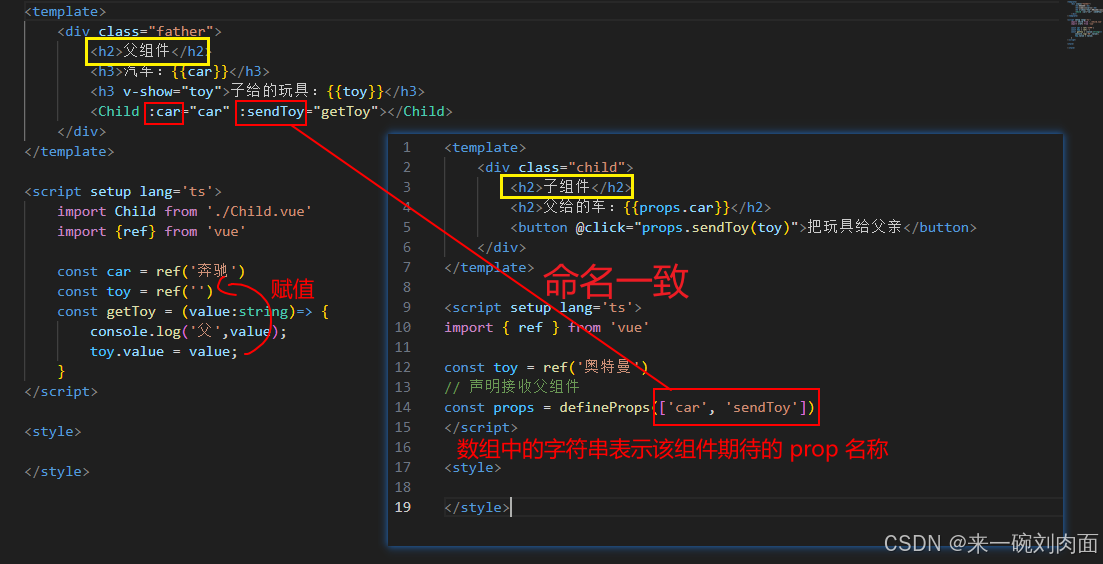This screenshot has width=1103, height=564.
Task: Click line number 9 in the Child editor gutter
Action: click(x=406, y=307)
